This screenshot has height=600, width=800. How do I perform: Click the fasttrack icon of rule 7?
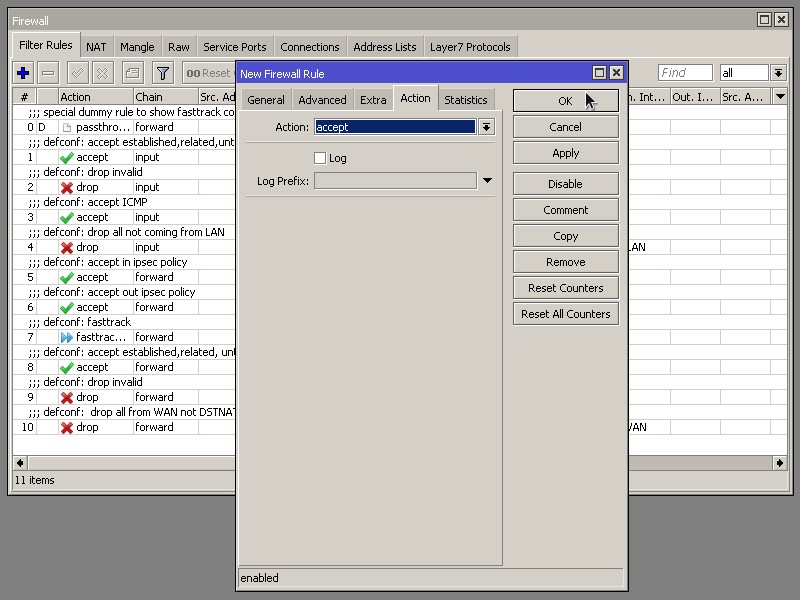67,337
